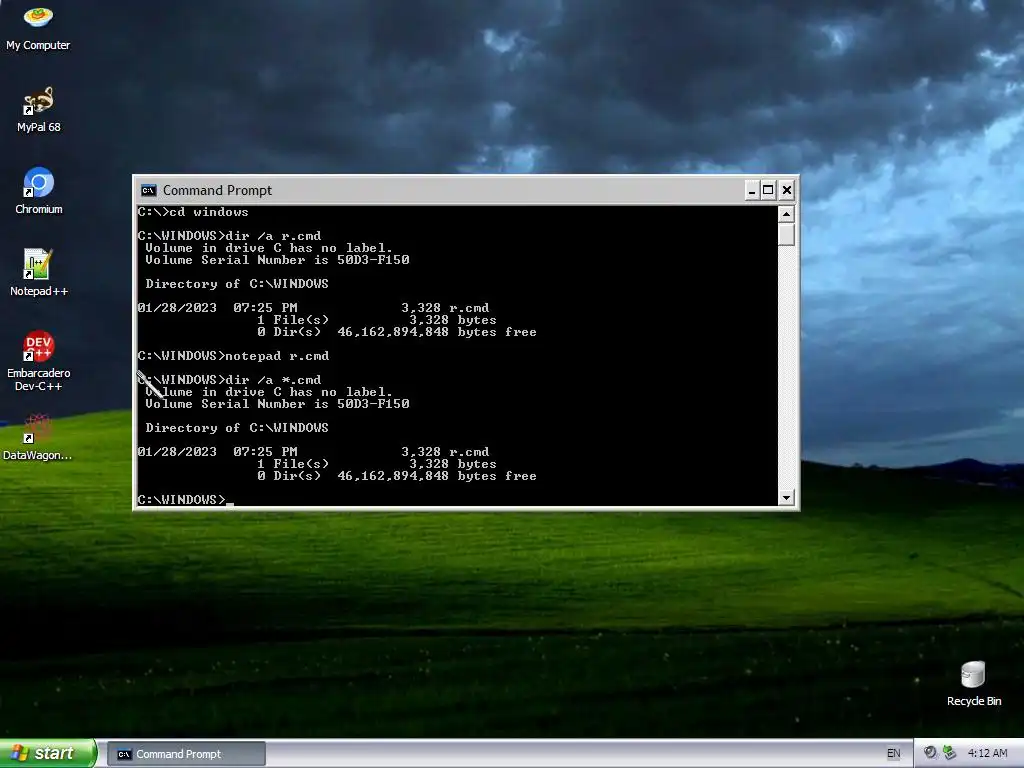Open the Chromium desktop shortcut
This screenshot has width=1024, height=768.
coord(39,191)
